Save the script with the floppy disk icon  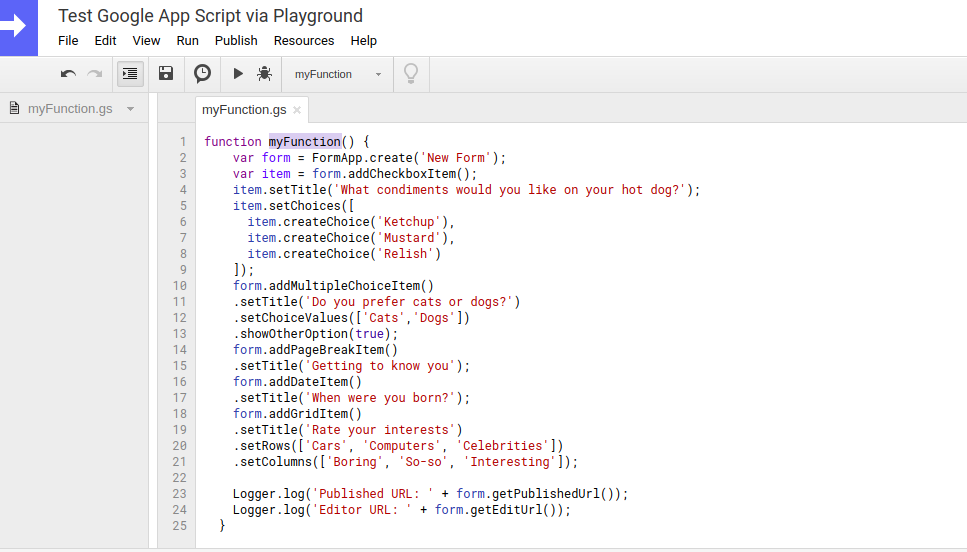coord(166,73)
